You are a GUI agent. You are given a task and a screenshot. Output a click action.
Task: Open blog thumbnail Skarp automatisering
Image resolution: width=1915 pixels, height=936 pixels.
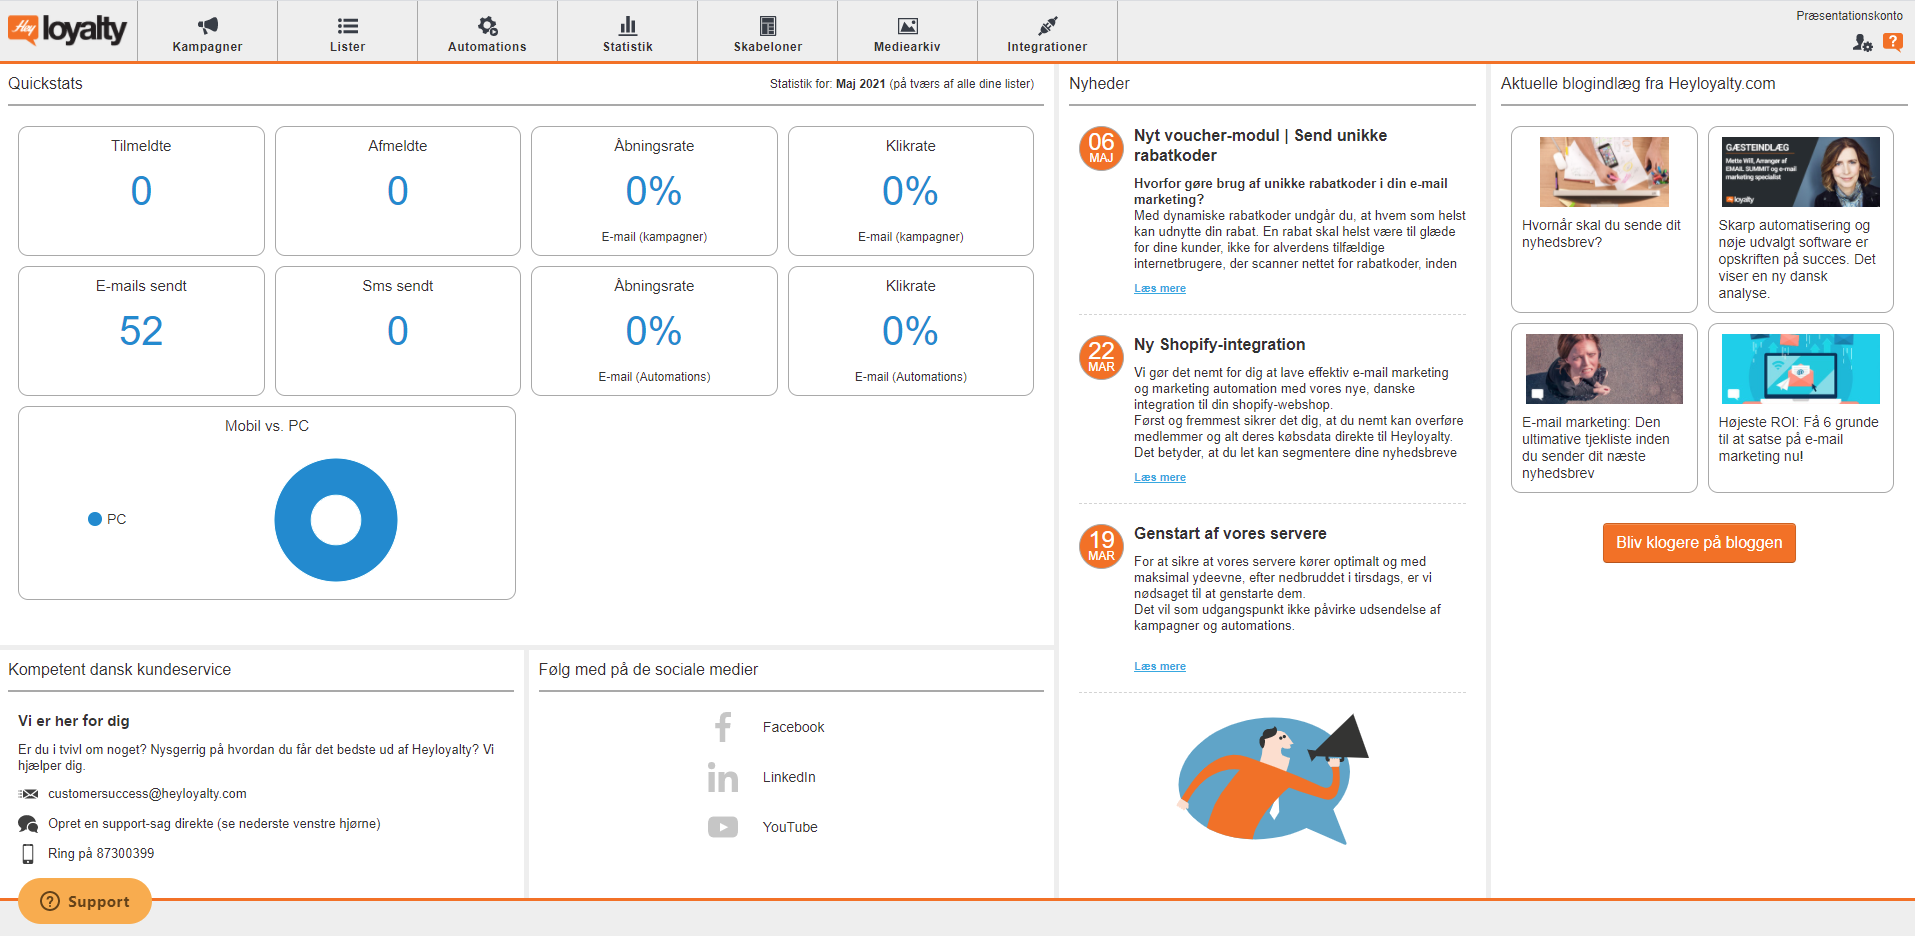click(x=1800, y=172)
